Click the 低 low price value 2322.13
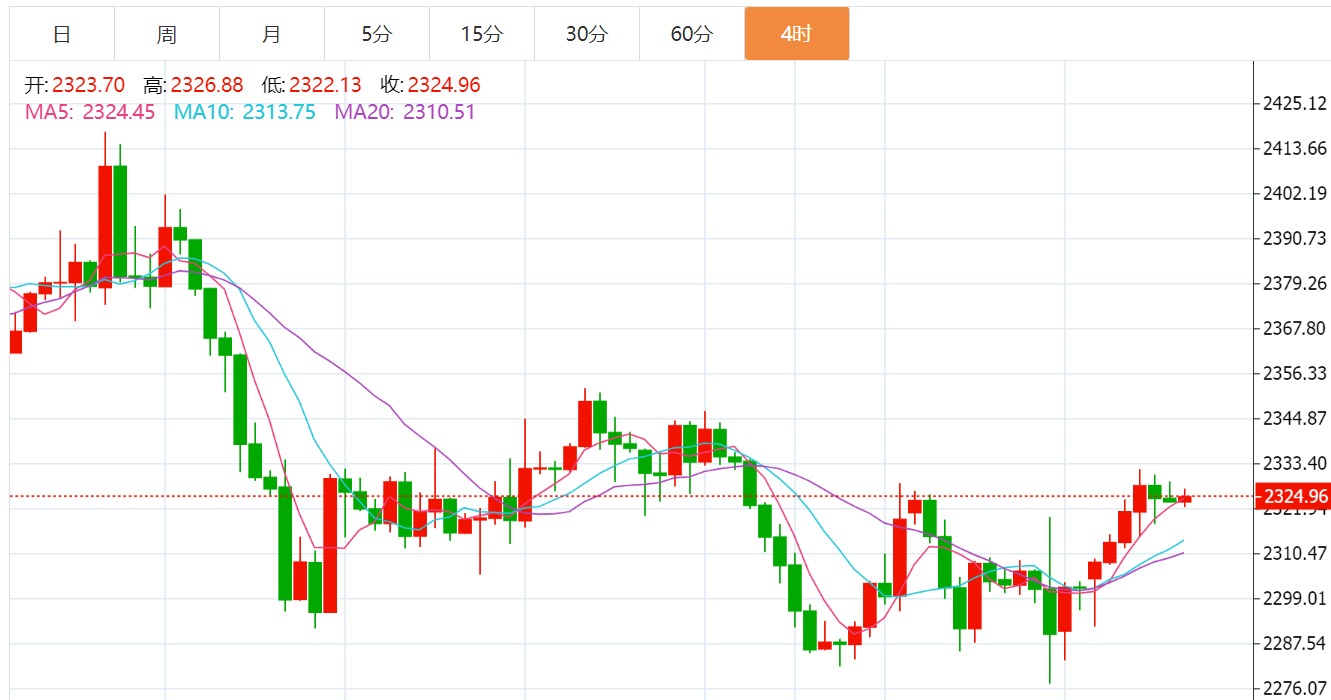 326,85
